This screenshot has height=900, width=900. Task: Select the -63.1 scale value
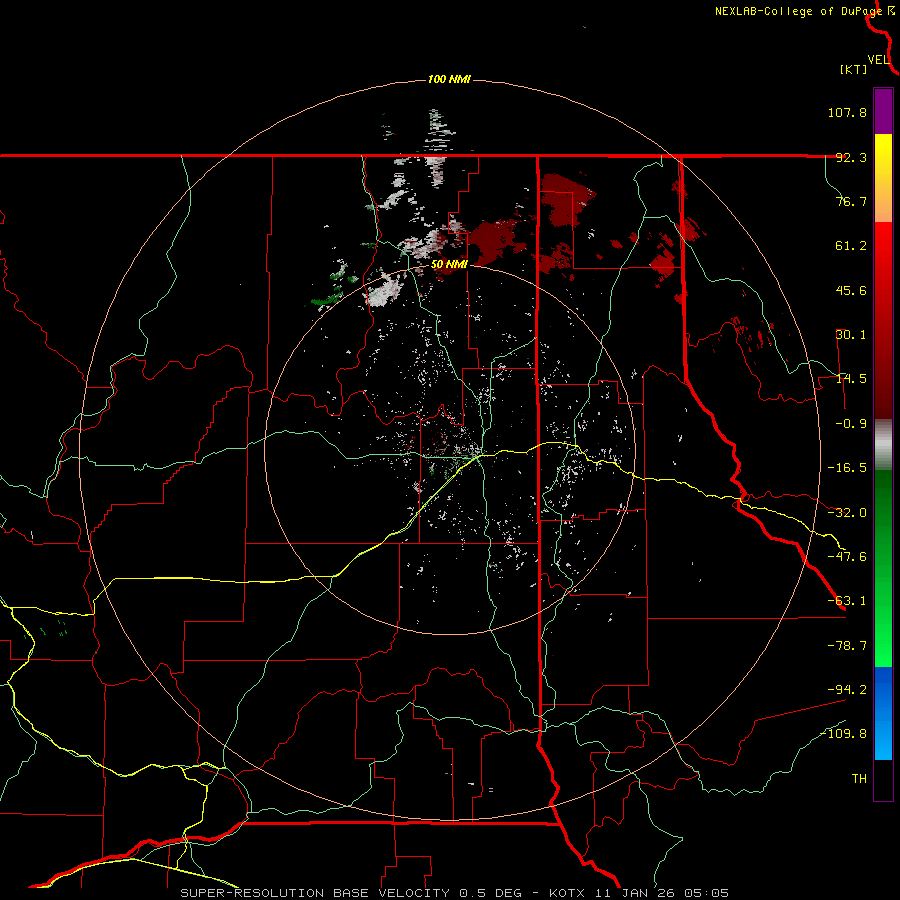847,601
